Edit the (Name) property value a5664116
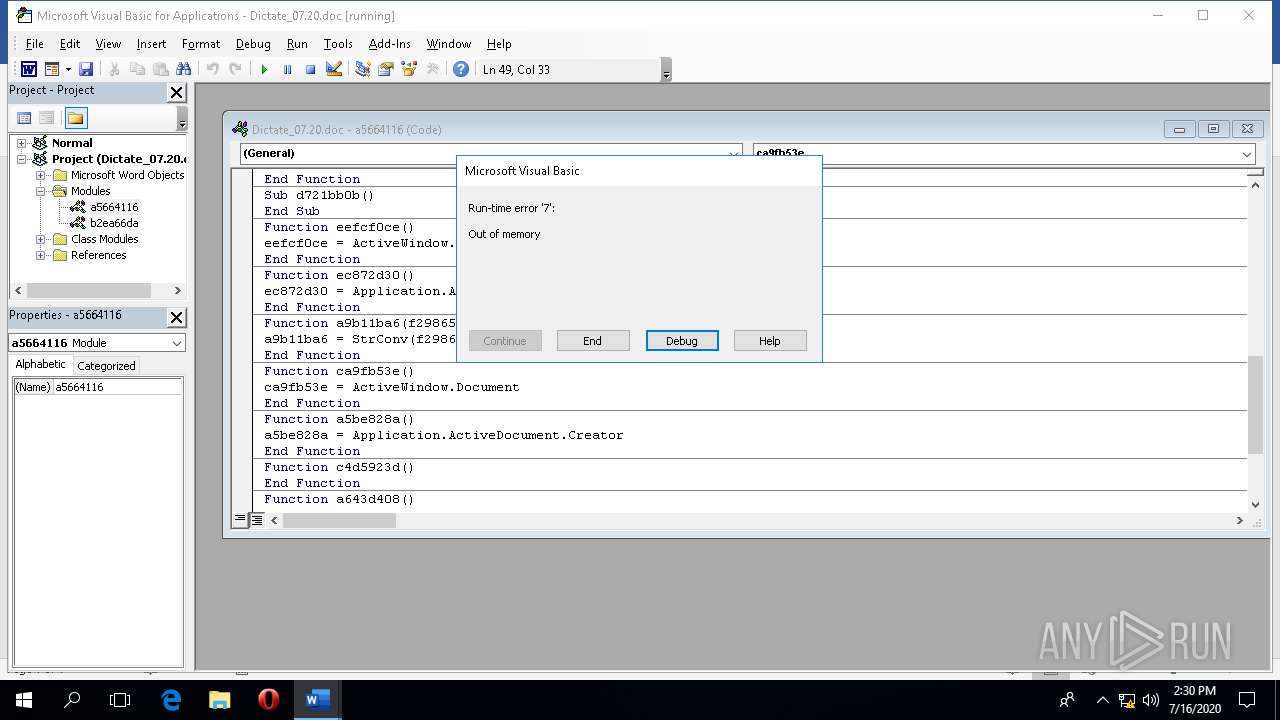 tap(117, 387)
